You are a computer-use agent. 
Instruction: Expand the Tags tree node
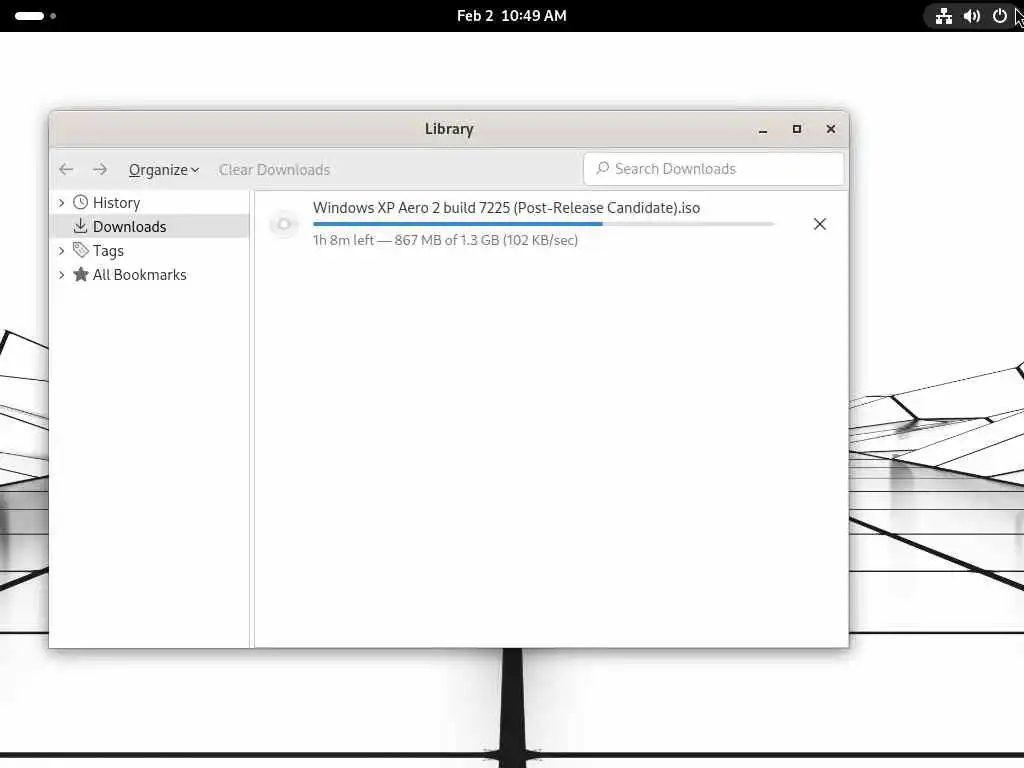click(x=61, y=251)
